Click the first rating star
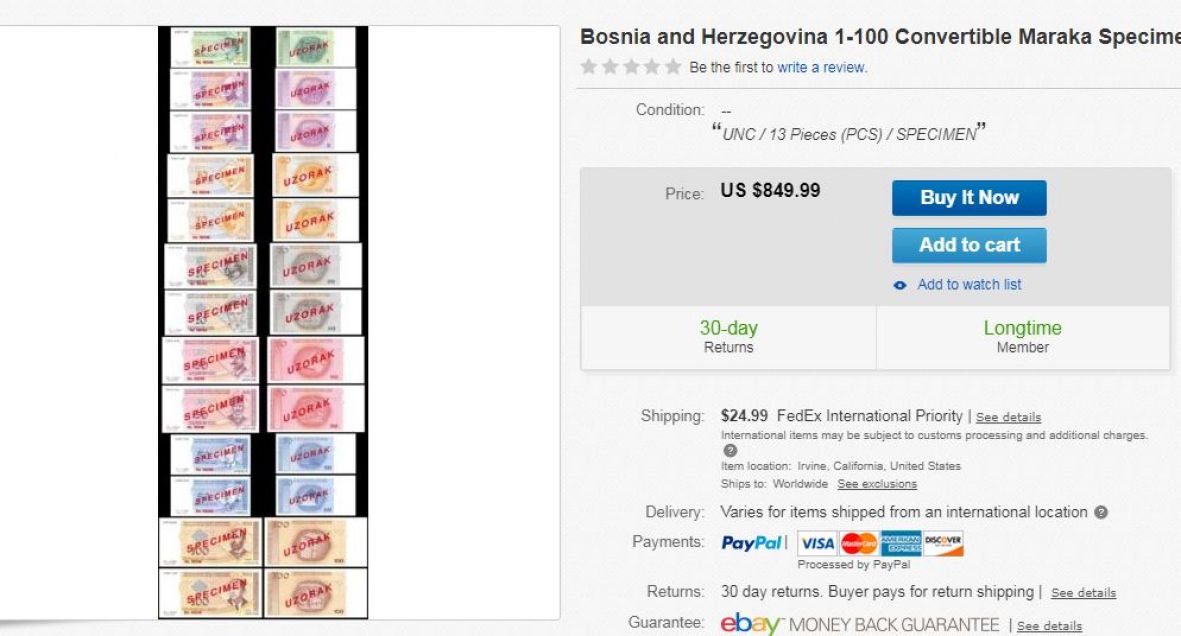1181x636 pixels. [589, 68]
